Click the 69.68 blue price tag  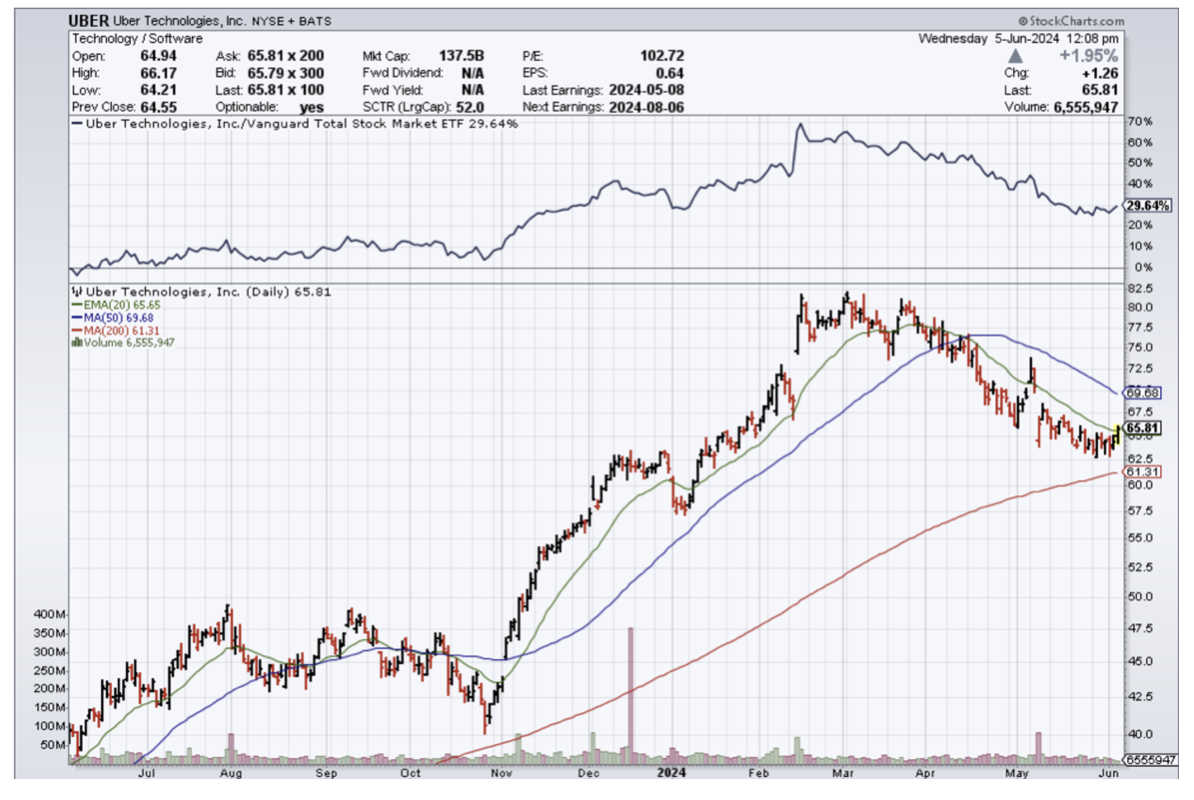(1143, 392)
